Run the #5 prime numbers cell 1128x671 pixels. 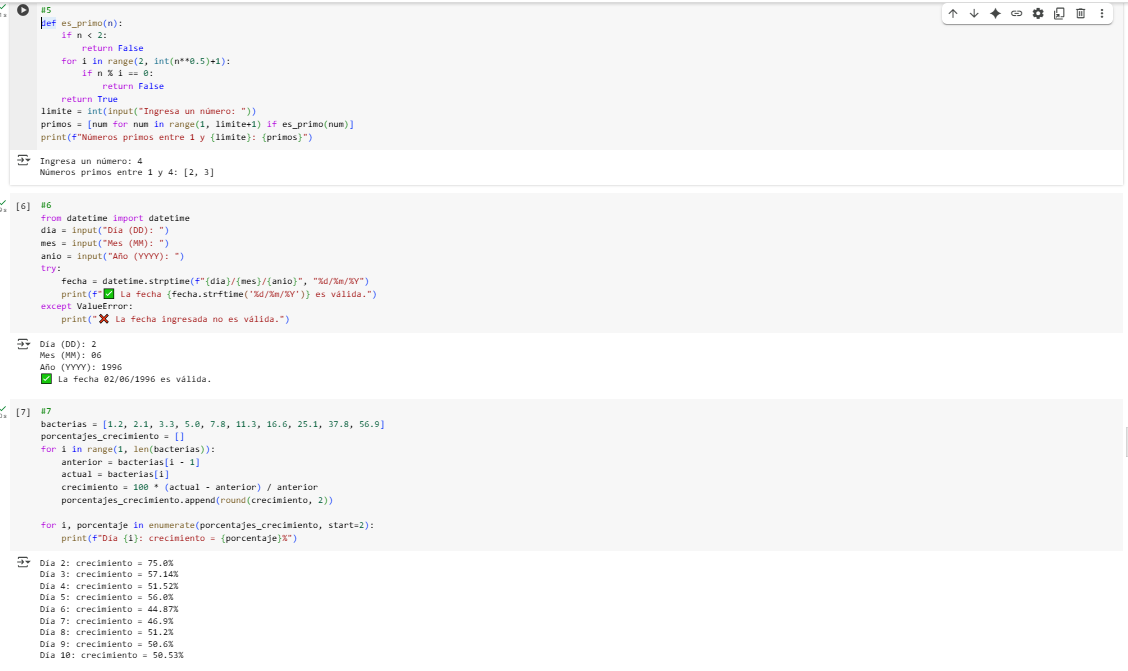(x=23, y=10)
